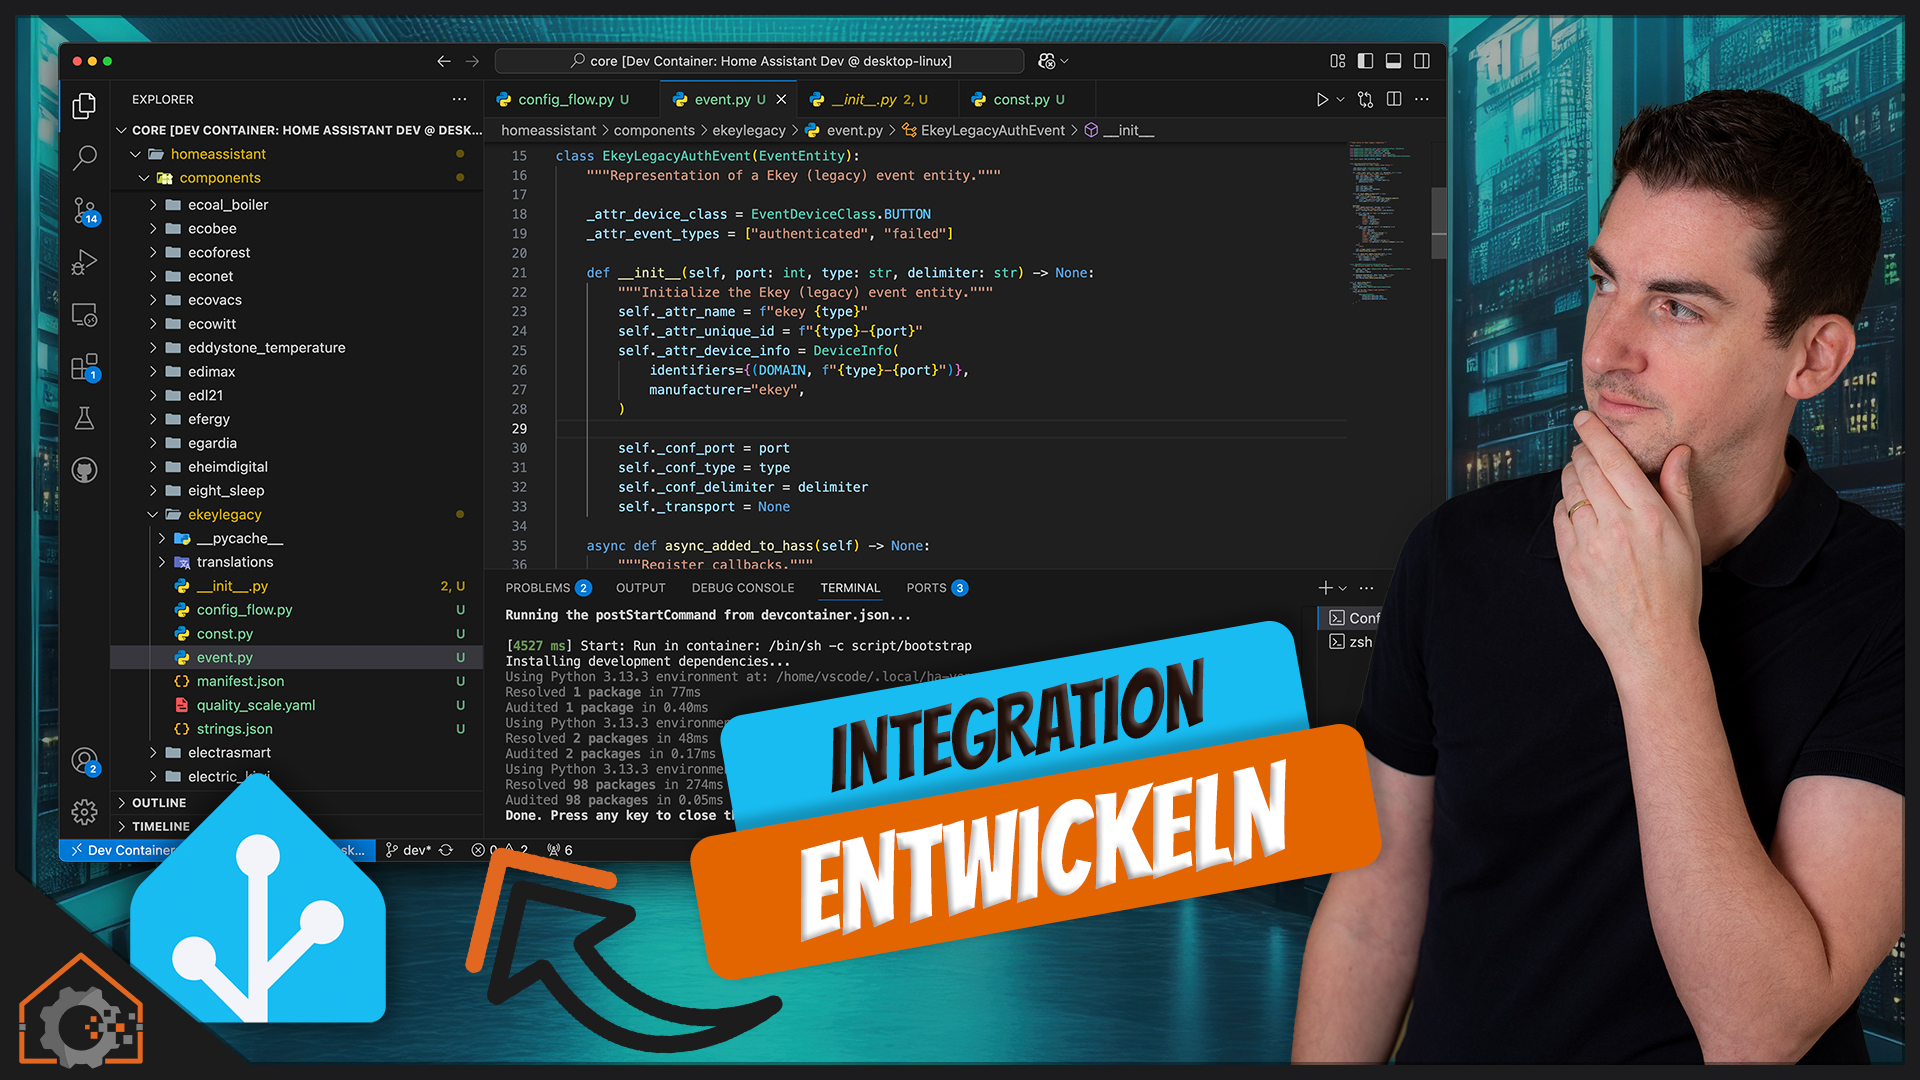Expand the translations folder
Image resolution: width=1920 pixels, height=1080 pixels.
tap(162, 562)
